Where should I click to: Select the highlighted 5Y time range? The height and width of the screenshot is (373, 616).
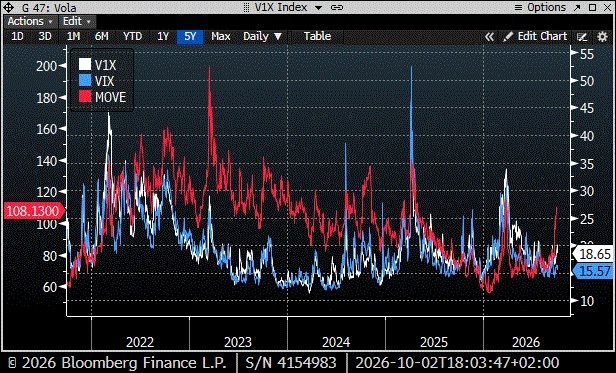pos(190,37)
